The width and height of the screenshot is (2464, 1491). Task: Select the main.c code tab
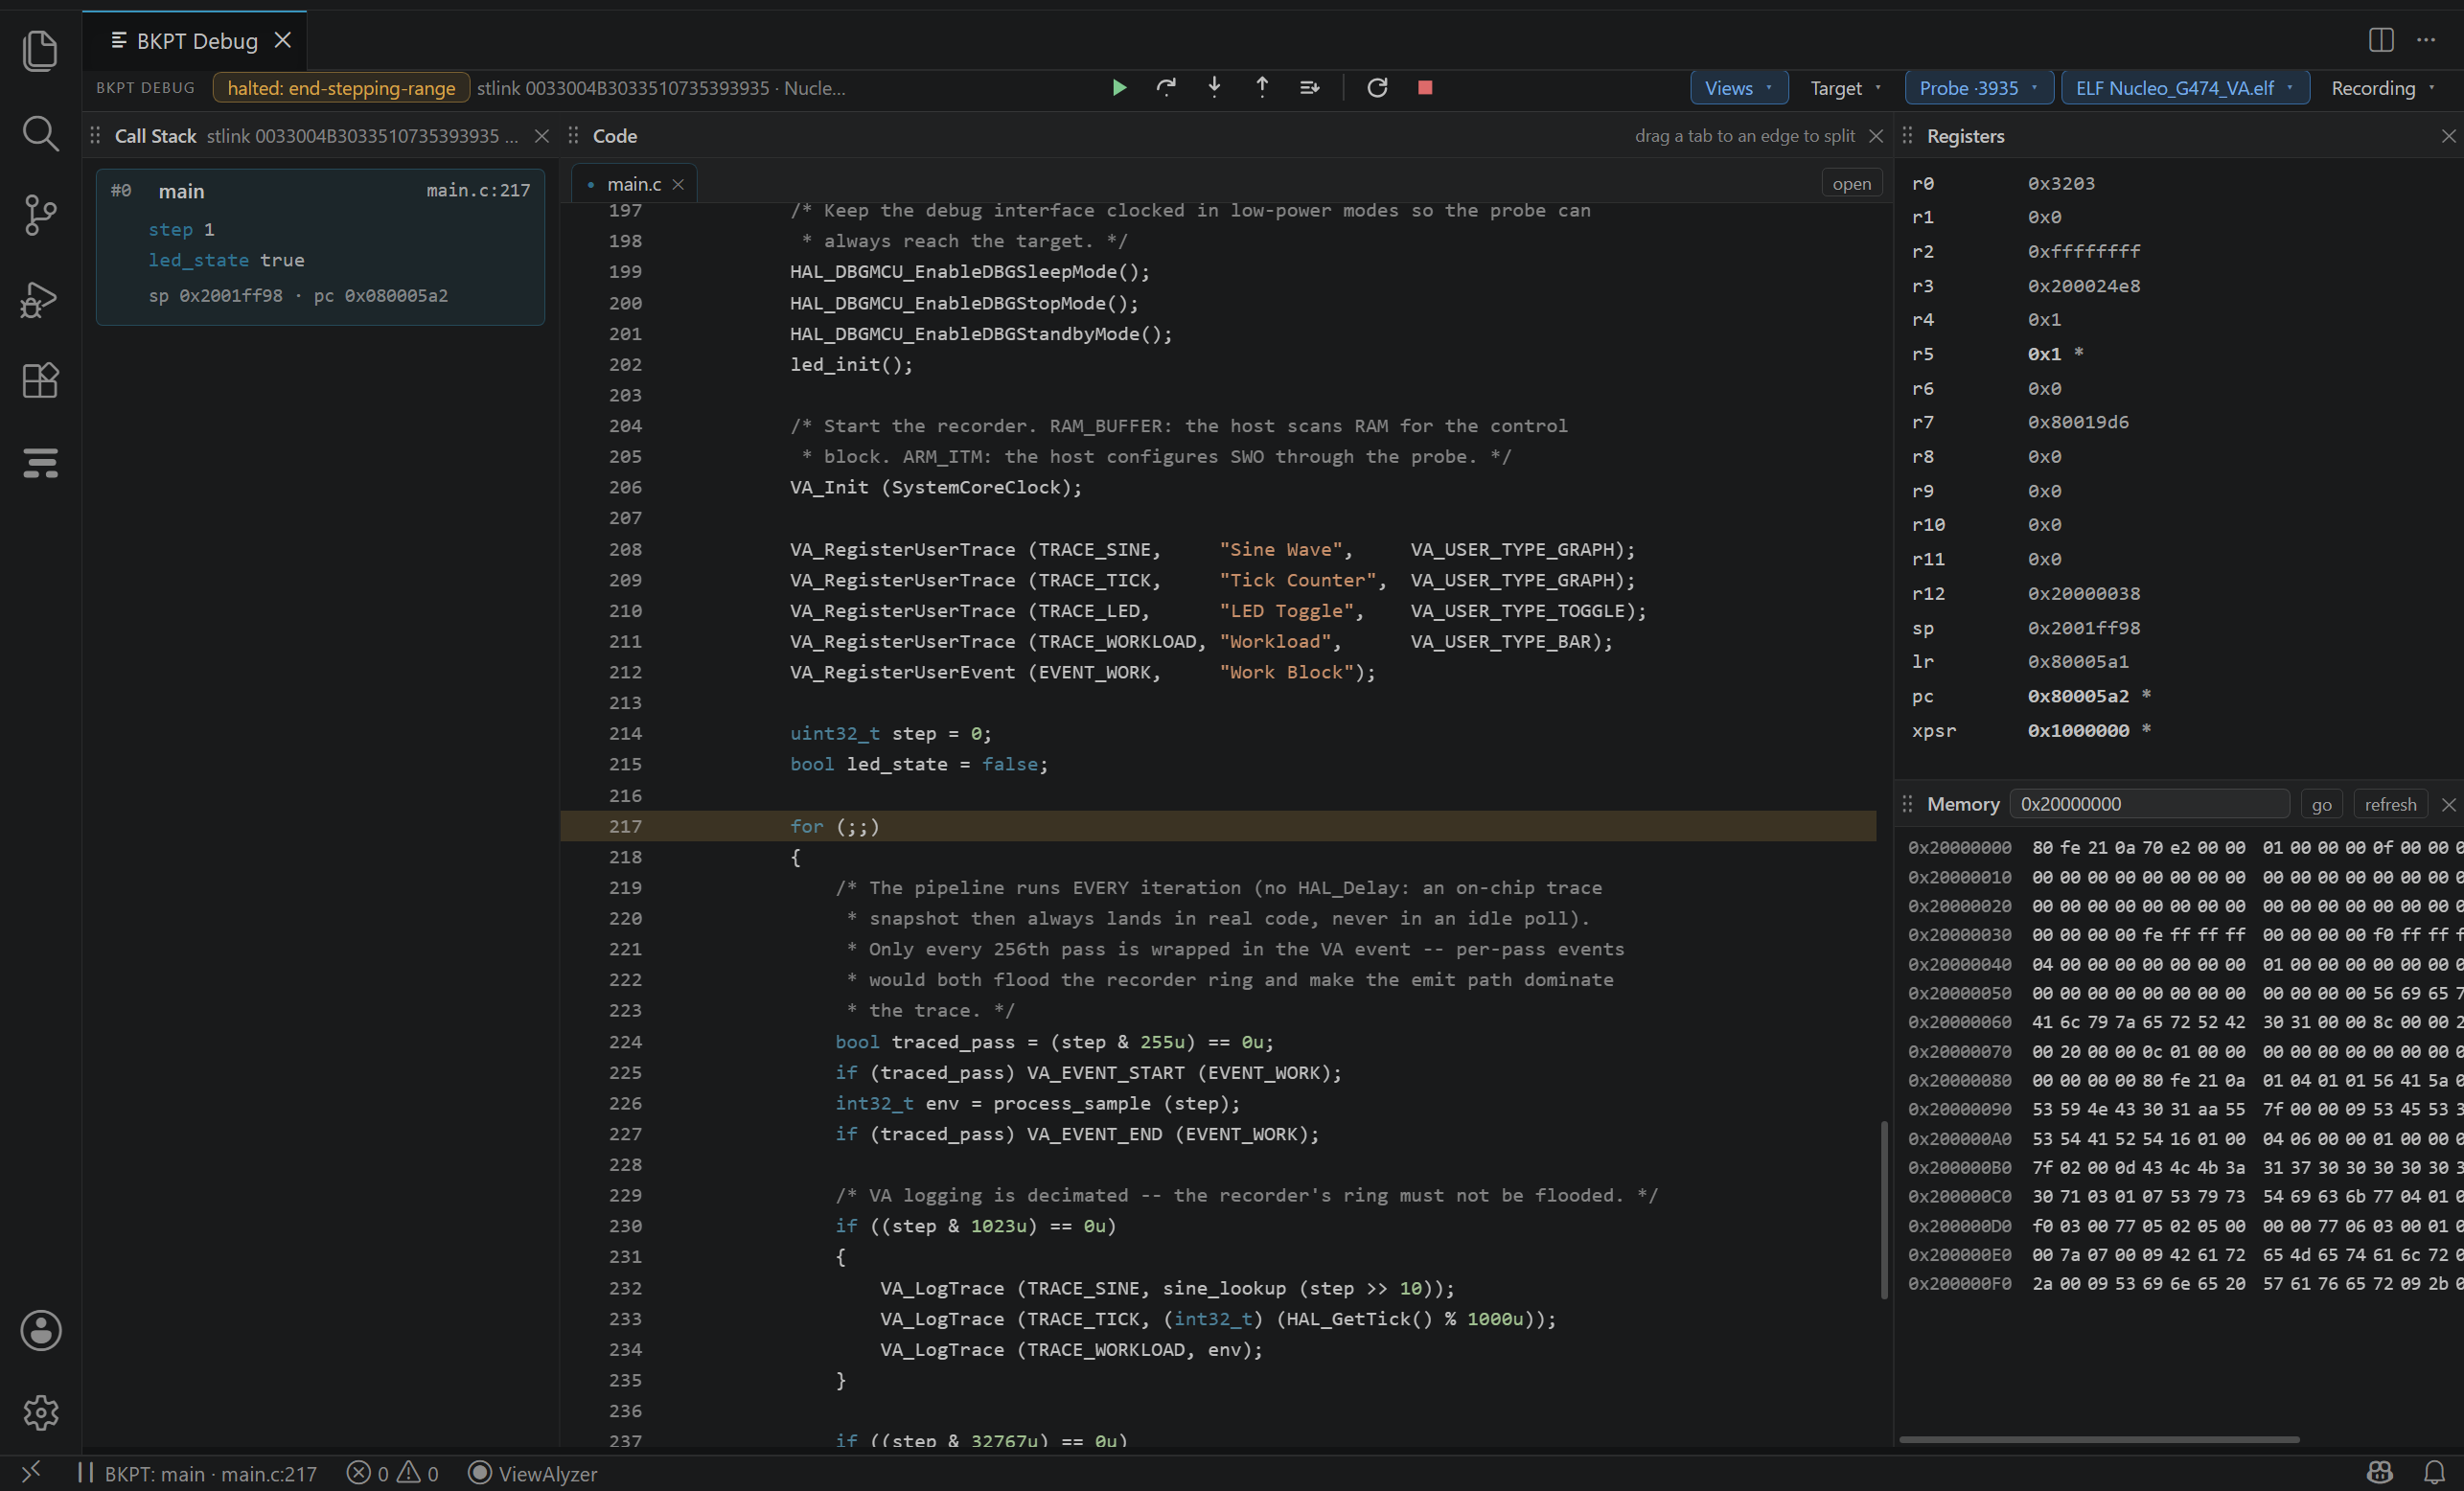(x=634, y=184)
